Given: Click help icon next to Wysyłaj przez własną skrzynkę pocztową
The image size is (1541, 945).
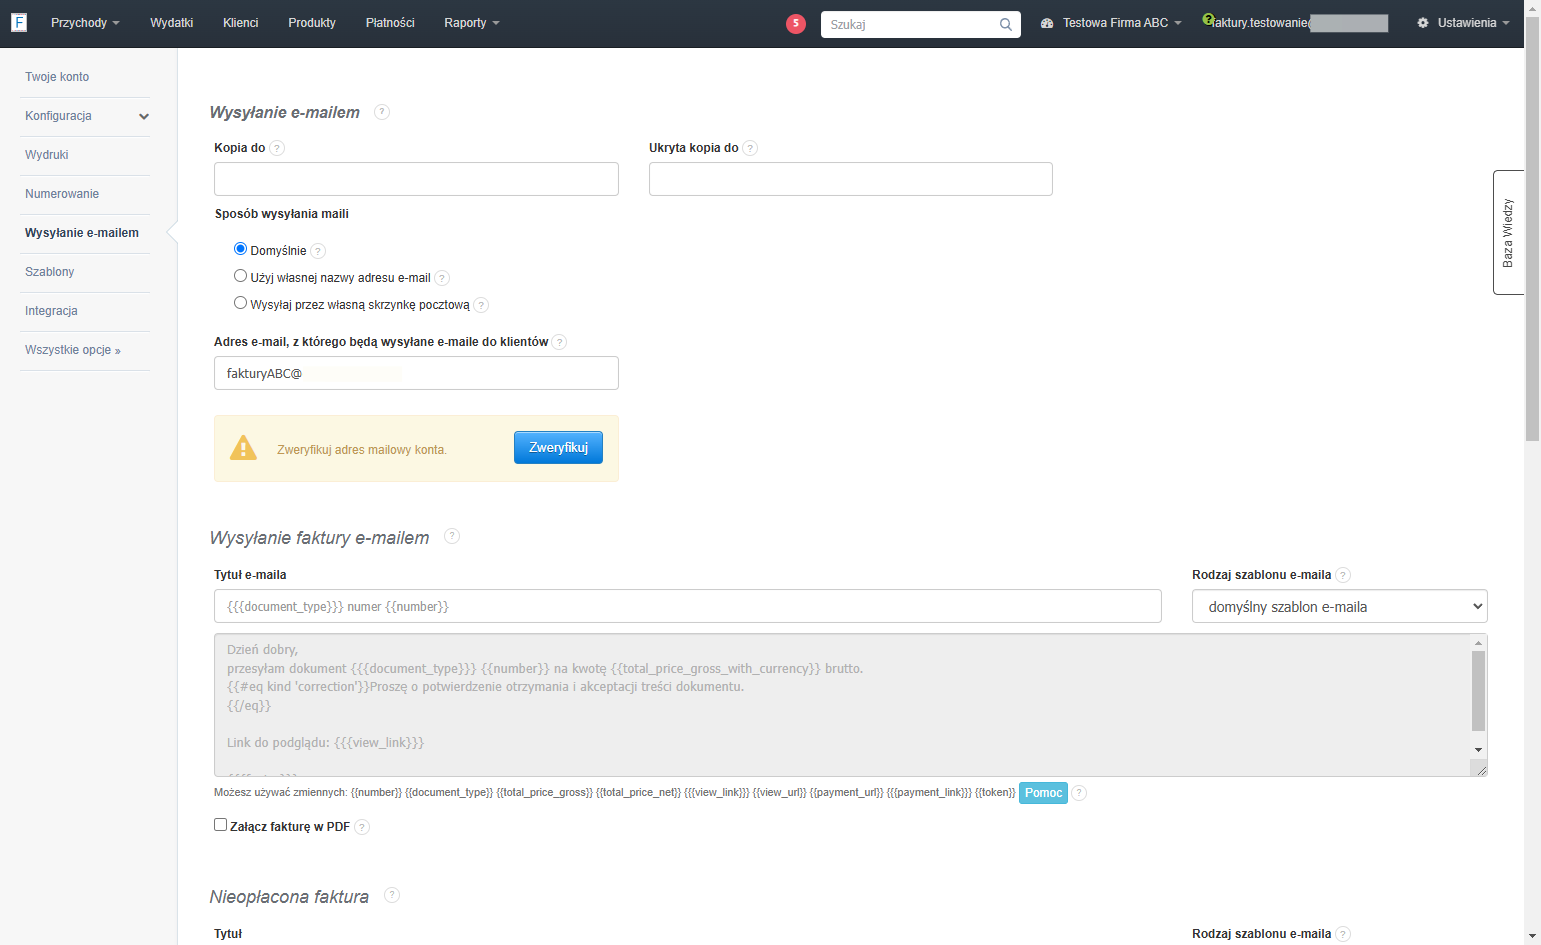Looking at the screenshot, I should tap(481, 305).
